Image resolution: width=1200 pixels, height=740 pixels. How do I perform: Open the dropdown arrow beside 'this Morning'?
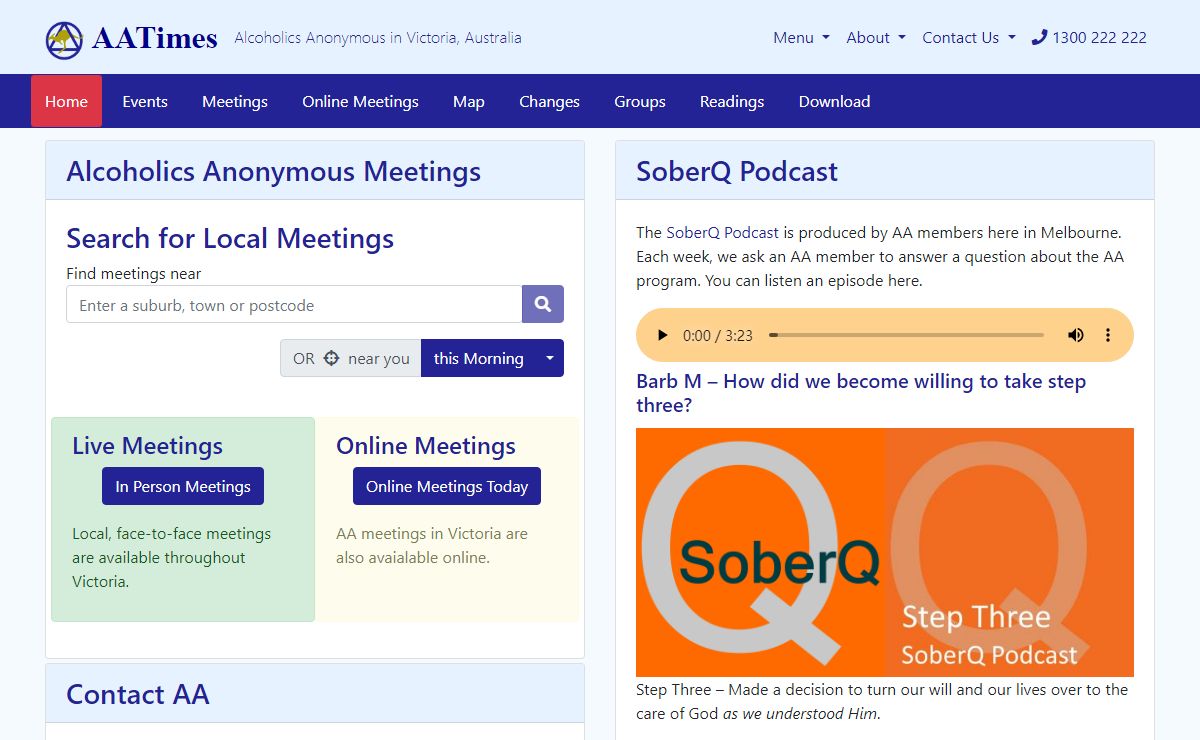click(x=550, y=358)
